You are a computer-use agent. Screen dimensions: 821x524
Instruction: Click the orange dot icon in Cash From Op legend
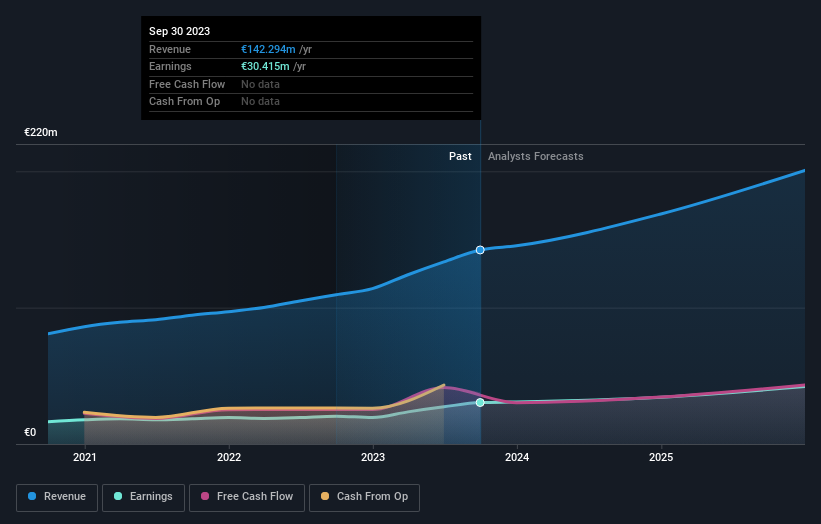pos(325,496)
